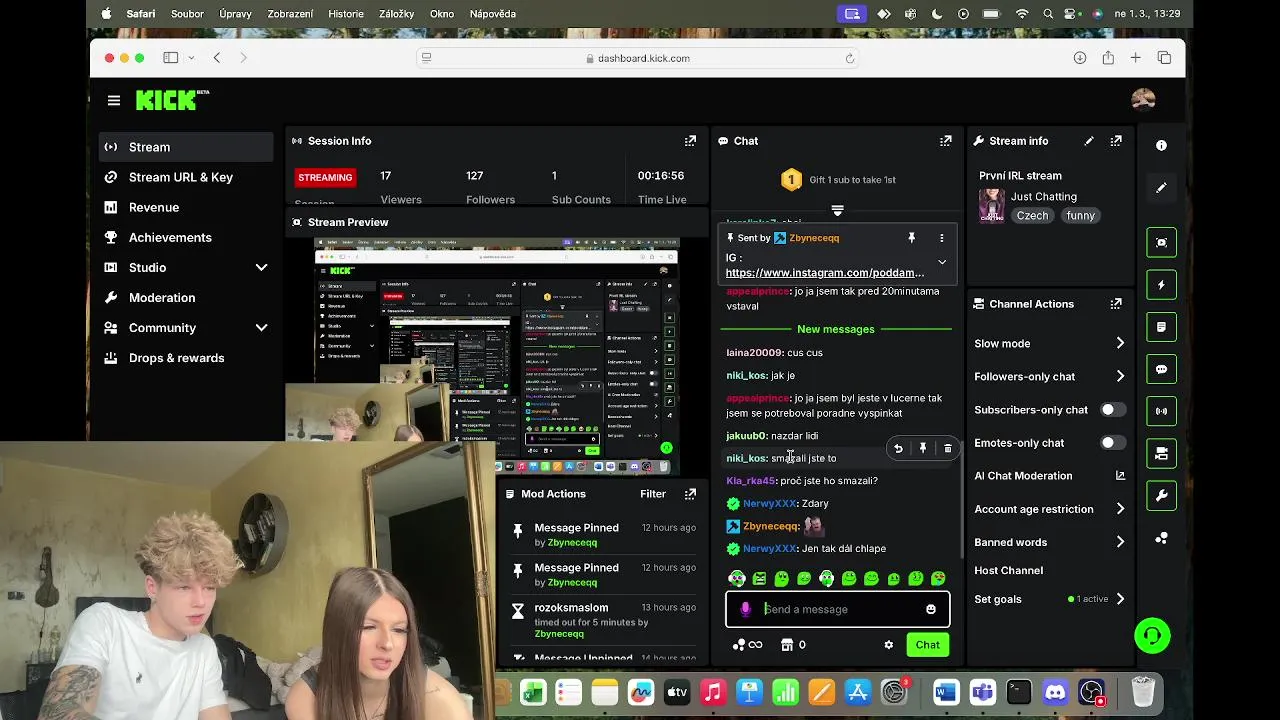Screen dimensions: 1280x720
Task: Toggle the lightning bolt widget in sidebar
Action: point(1161,285)
